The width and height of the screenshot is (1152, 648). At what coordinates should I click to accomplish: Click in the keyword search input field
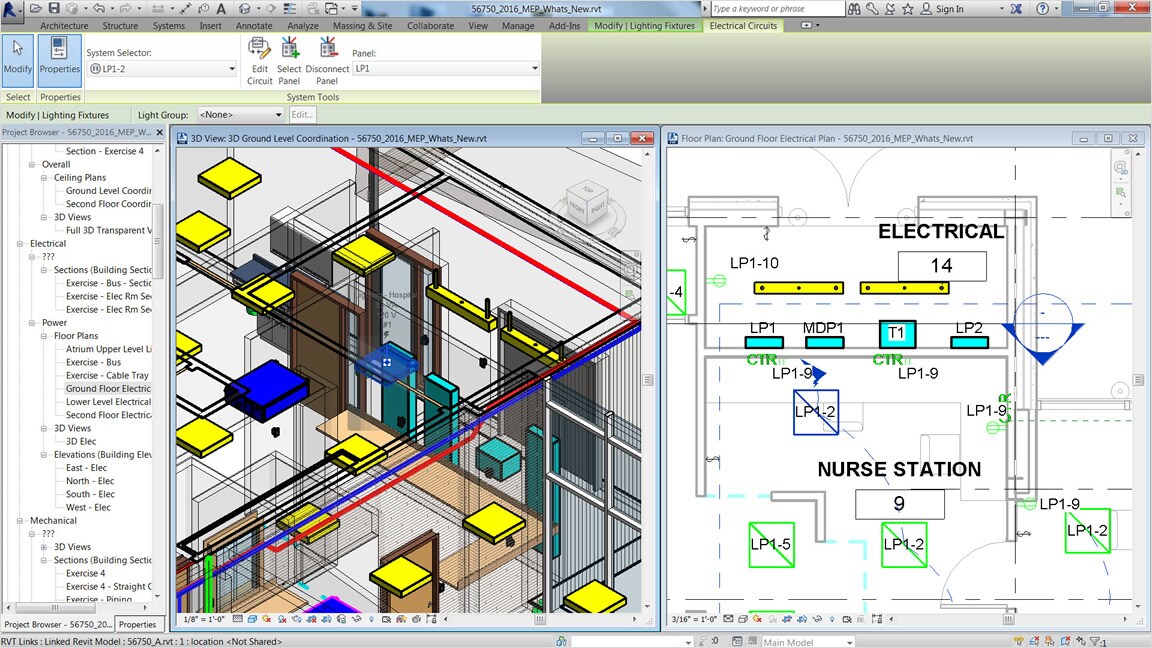(x=777, y=9)
